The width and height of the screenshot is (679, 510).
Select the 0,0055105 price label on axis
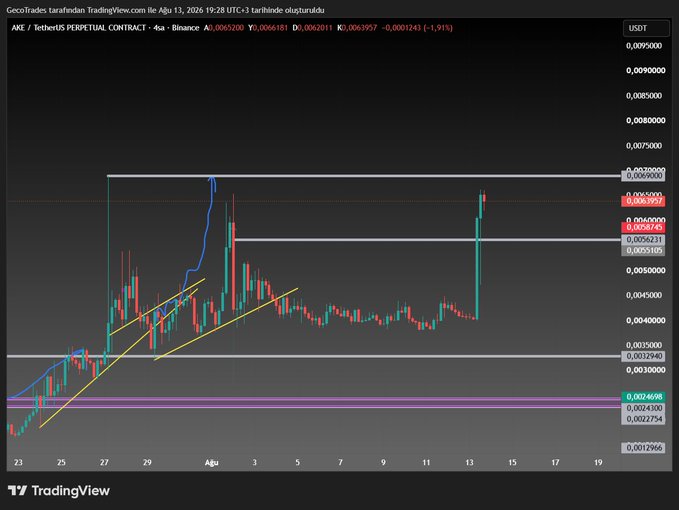[x=643, y=250]
